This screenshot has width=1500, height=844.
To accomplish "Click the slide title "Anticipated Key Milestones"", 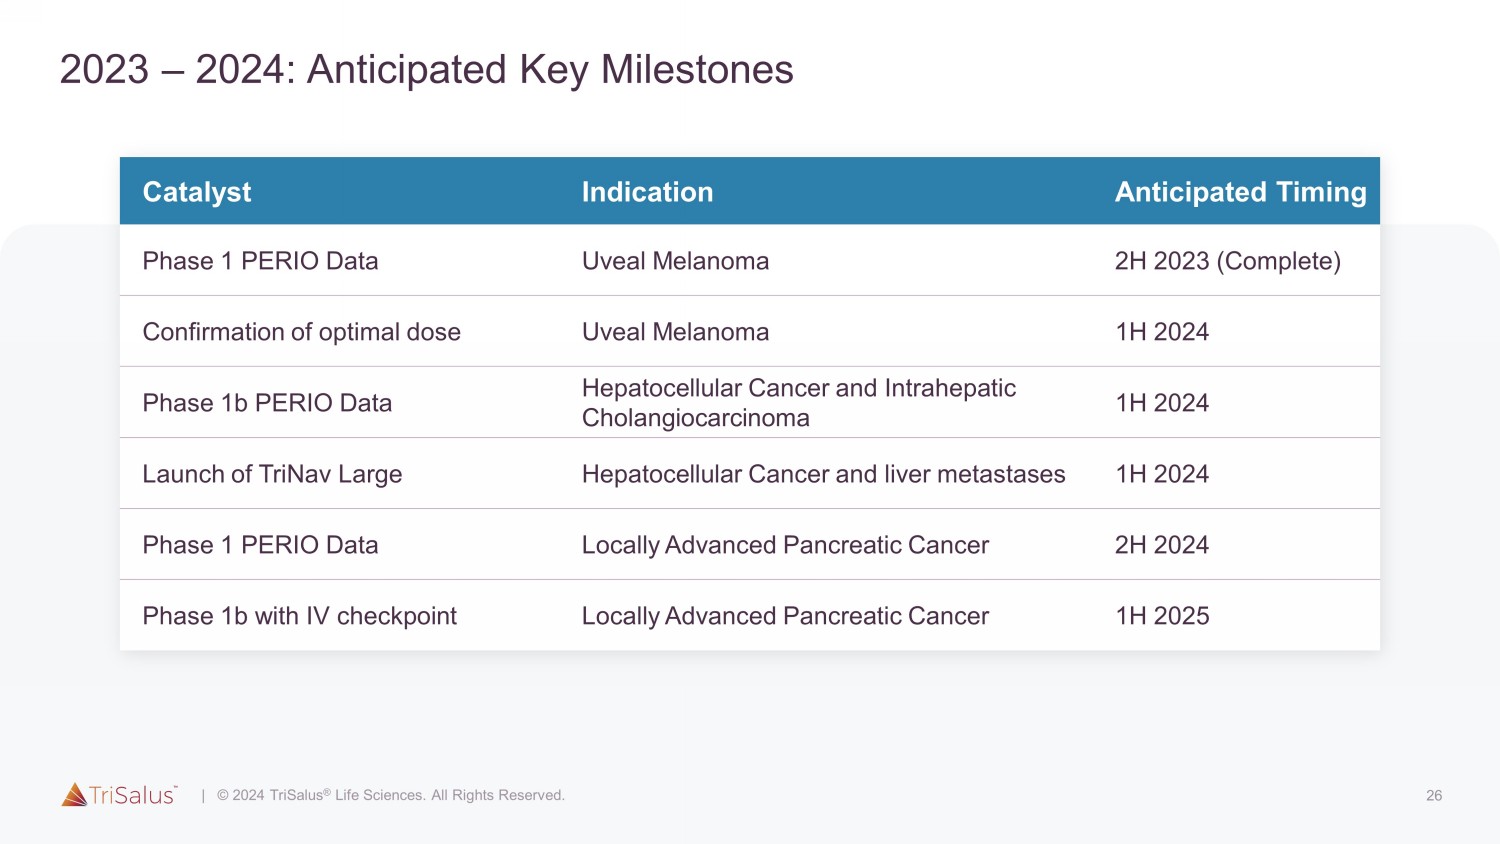I will pyautogui.click(x=426, y=70).
